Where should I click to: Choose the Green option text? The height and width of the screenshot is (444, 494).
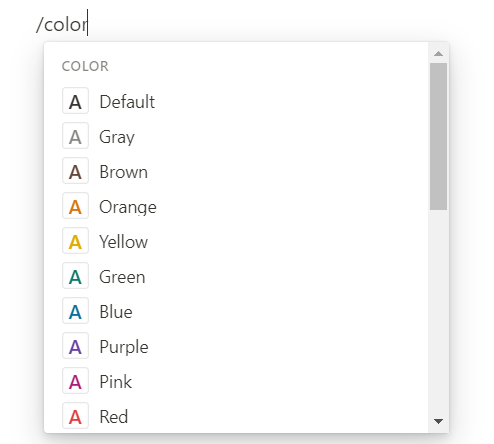coord(122,277)
